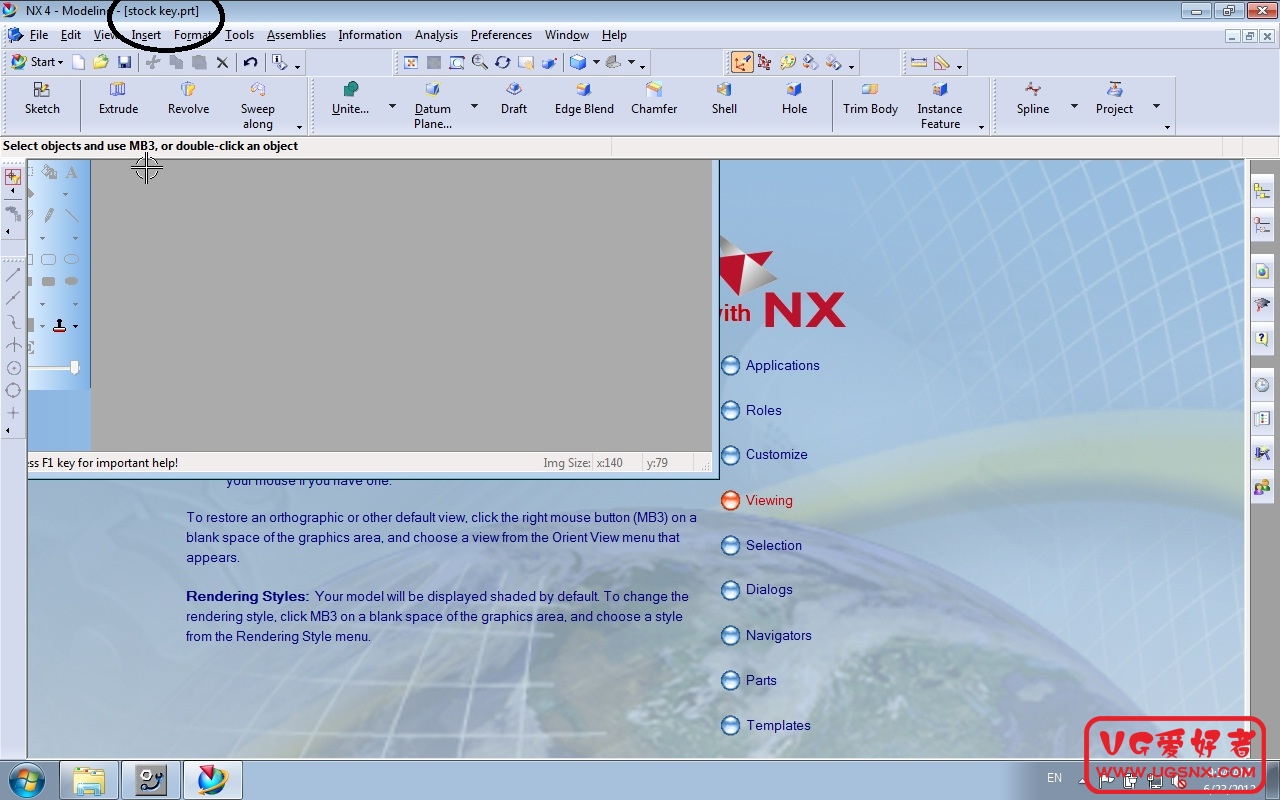The image size is (1280, 800).
Task: Select the stamp tool in the paint panel
Action: (x=60, y=325)
